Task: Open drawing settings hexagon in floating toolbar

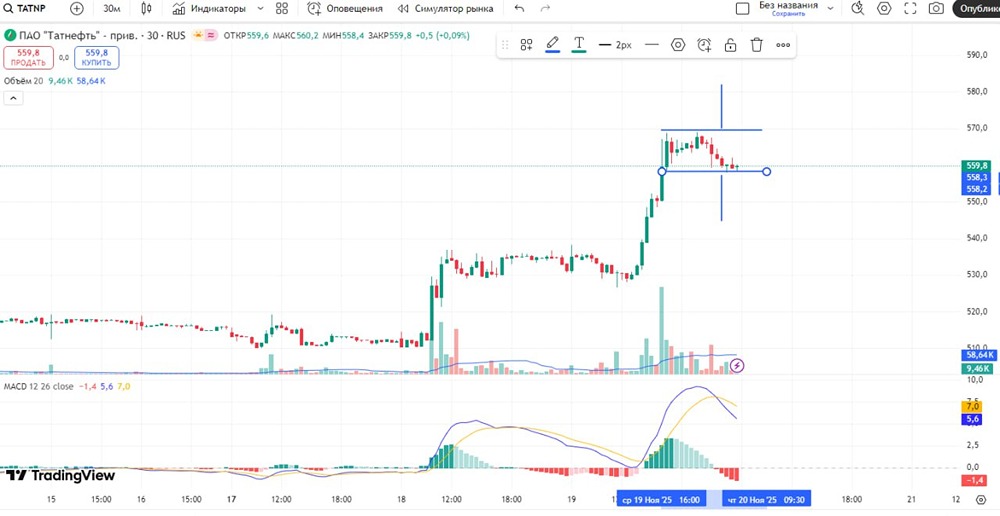Action: [678, 45]
